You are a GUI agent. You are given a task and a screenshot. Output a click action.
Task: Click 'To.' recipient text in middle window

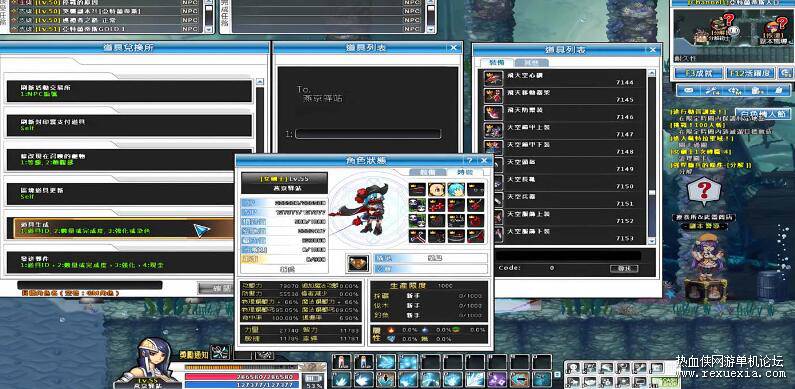(x=303, y=89)
